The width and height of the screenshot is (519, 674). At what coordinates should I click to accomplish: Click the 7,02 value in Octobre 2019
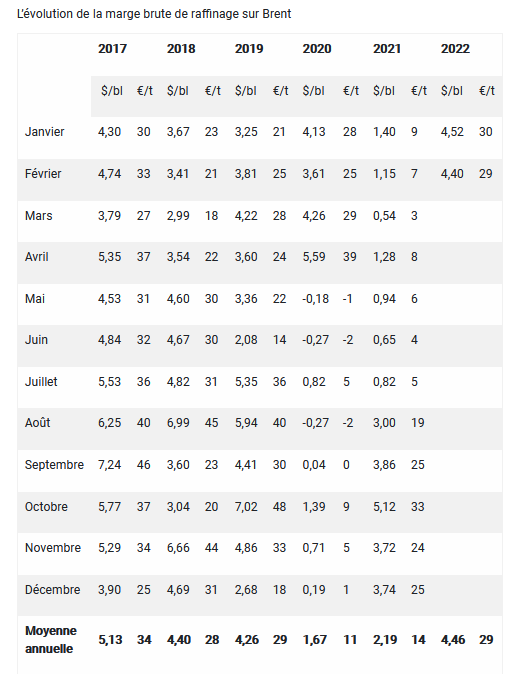click(x=246, y=507)
